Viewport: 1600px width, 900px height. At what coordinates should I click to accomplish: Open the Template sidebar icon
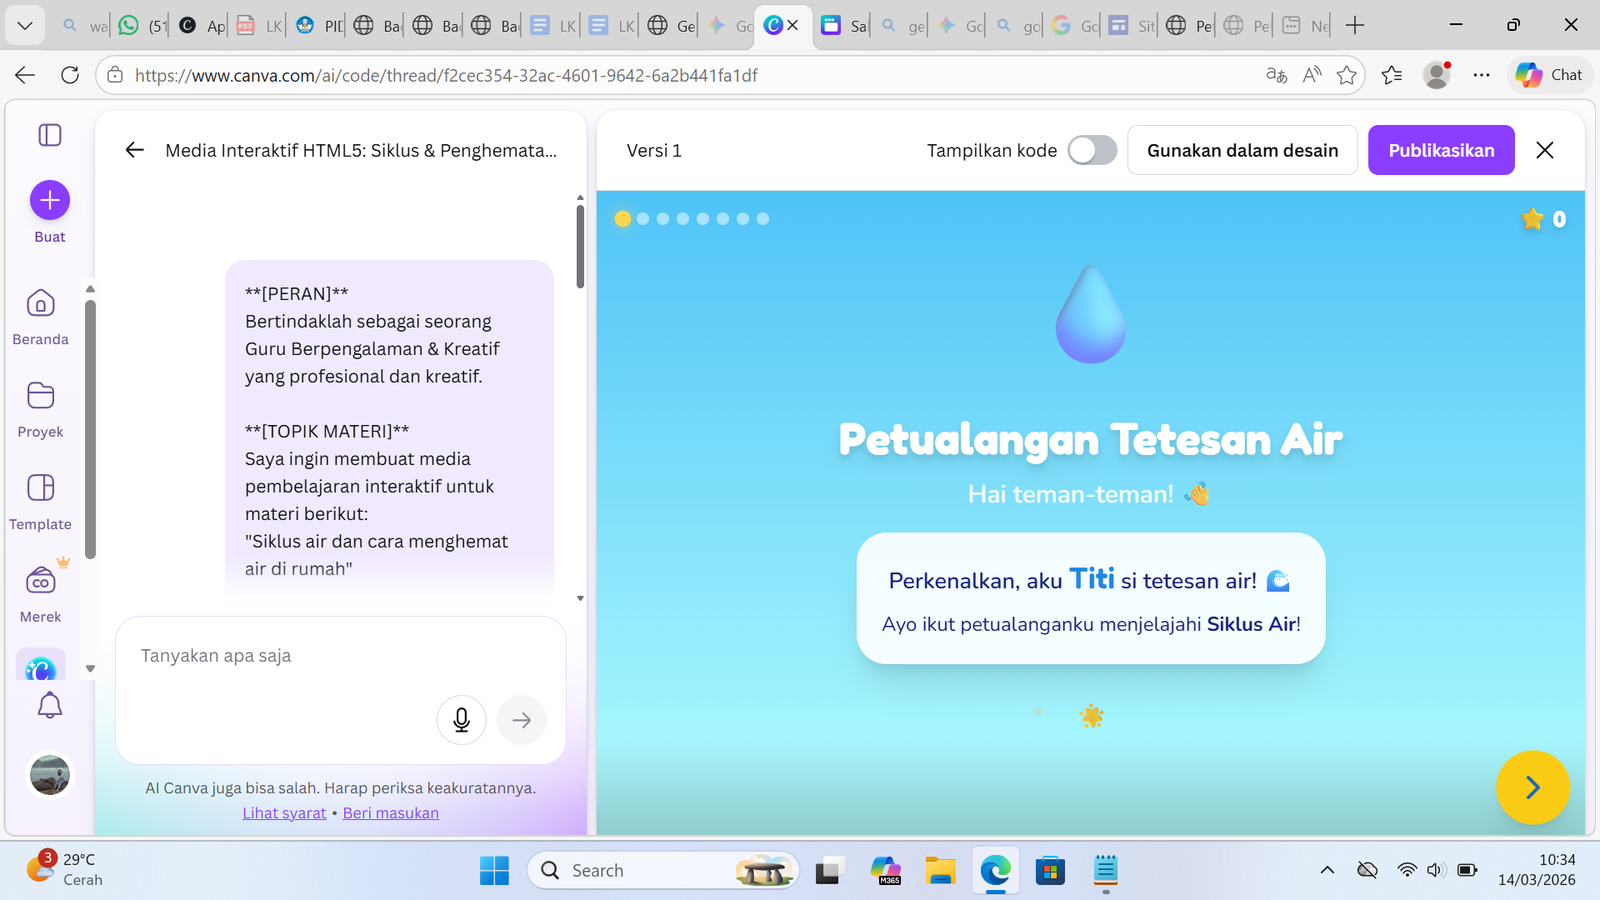41,487
